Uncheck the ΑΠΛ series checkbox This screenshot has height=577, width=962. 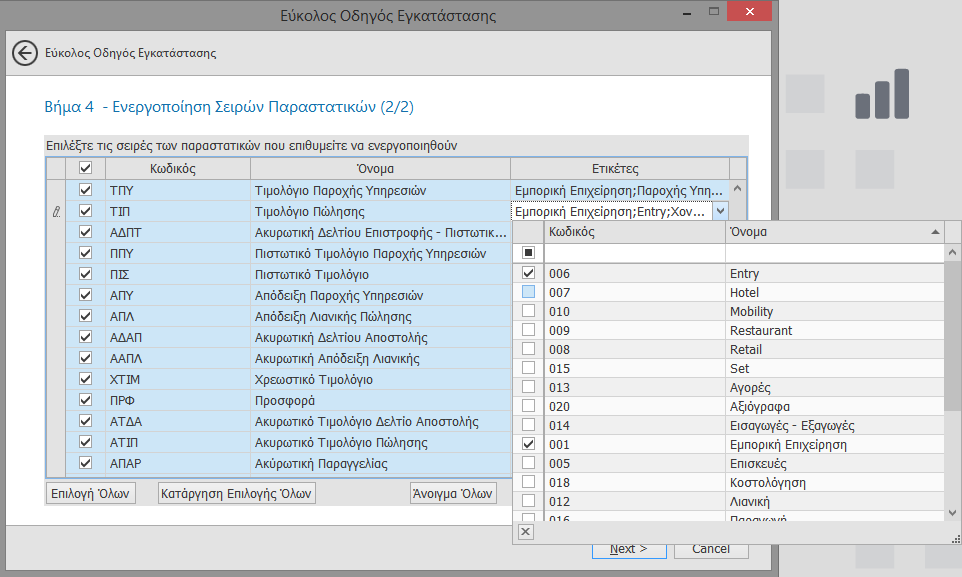(x=85, y=316)
